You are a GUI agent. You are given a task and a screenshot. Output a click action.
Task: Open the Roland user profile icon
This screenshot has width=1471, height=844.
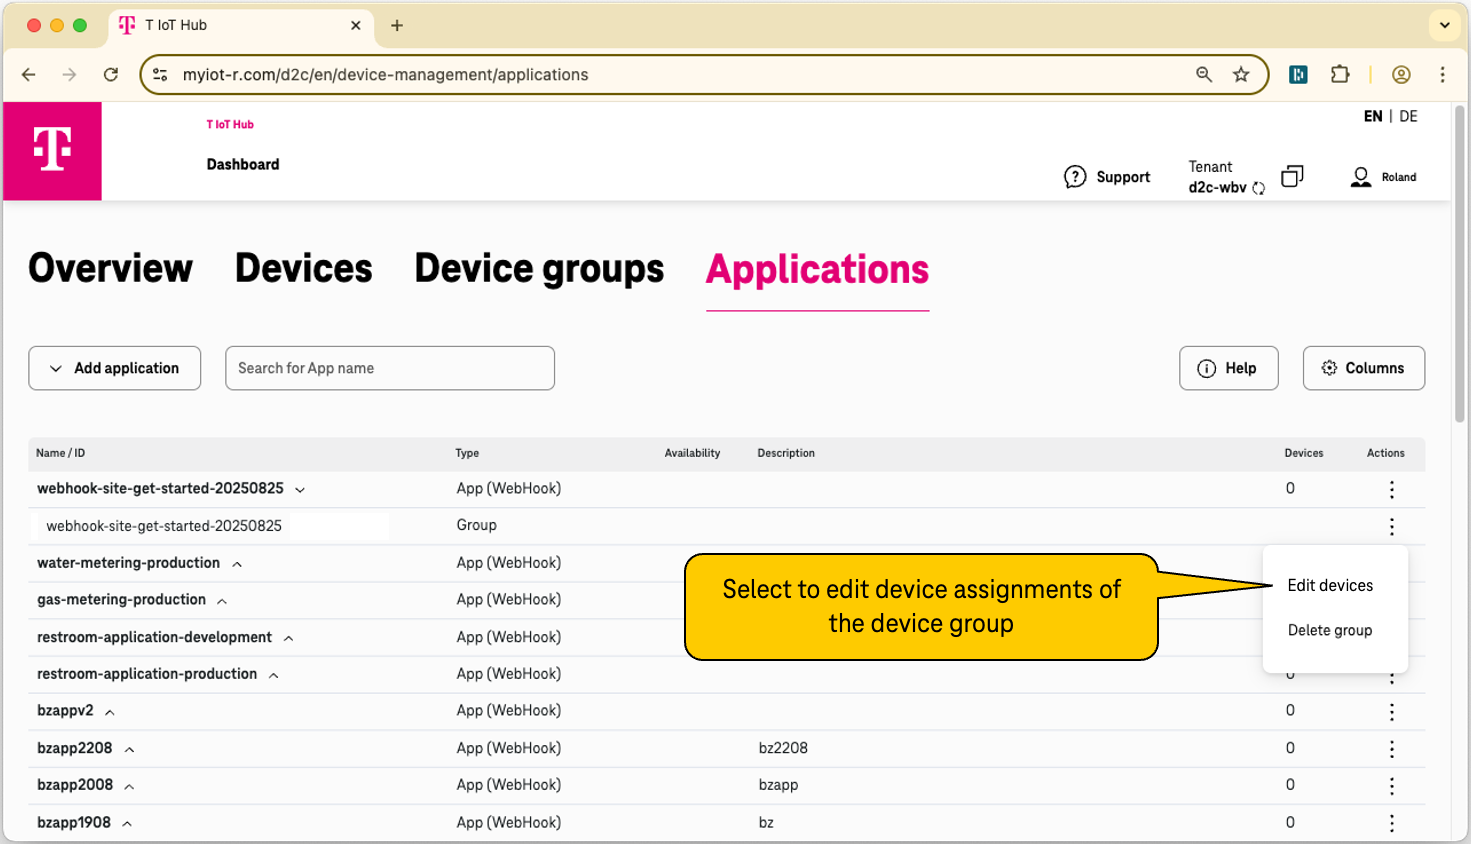point(1361,176)
